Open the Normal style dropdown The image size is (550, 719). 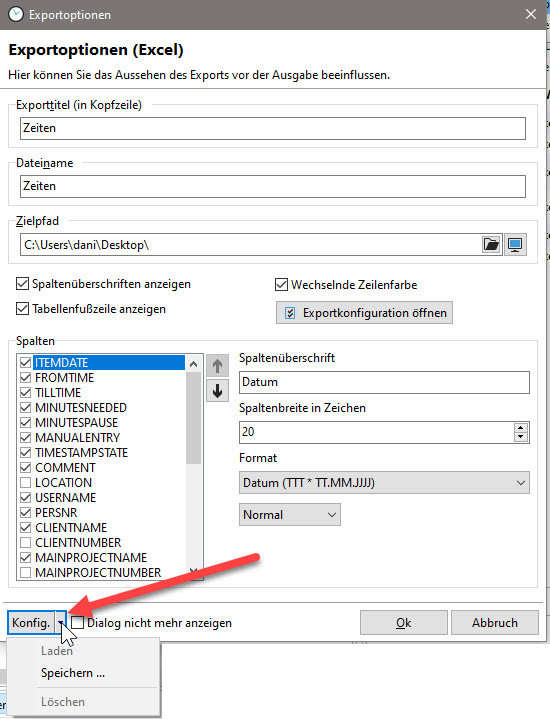coord(289,514)
